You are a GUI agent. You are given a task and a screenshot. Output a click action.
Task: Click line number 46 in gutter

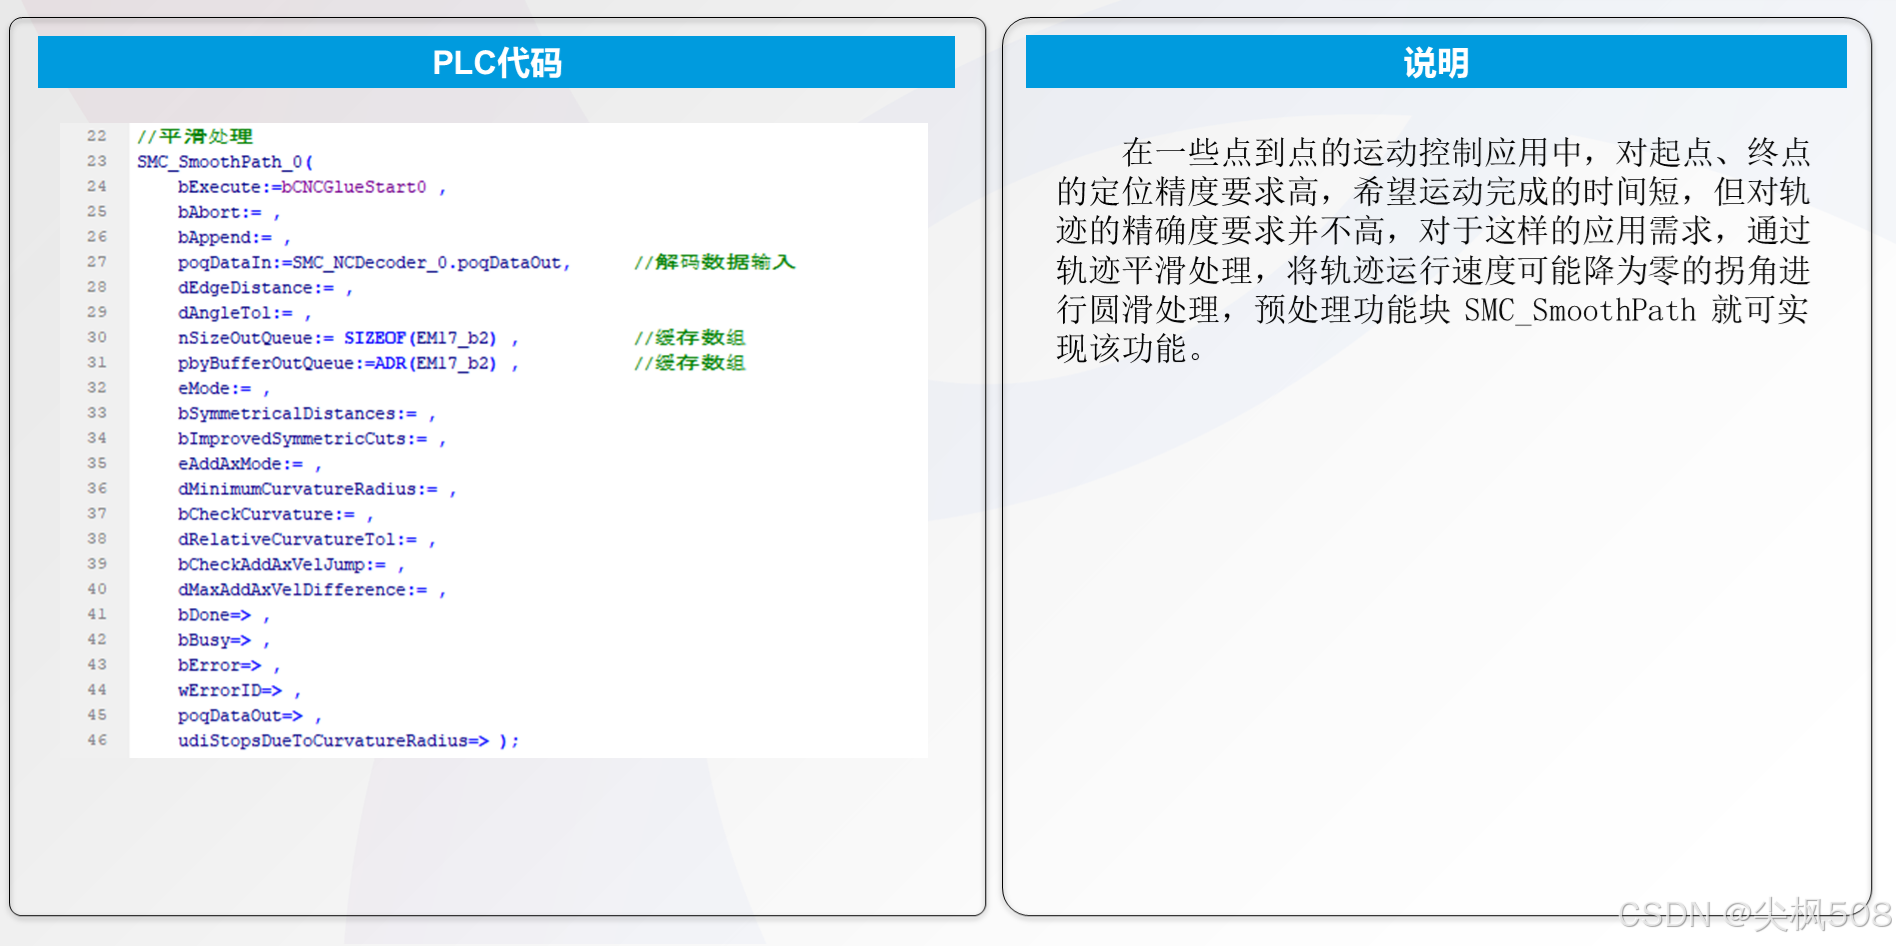[96, 741]
